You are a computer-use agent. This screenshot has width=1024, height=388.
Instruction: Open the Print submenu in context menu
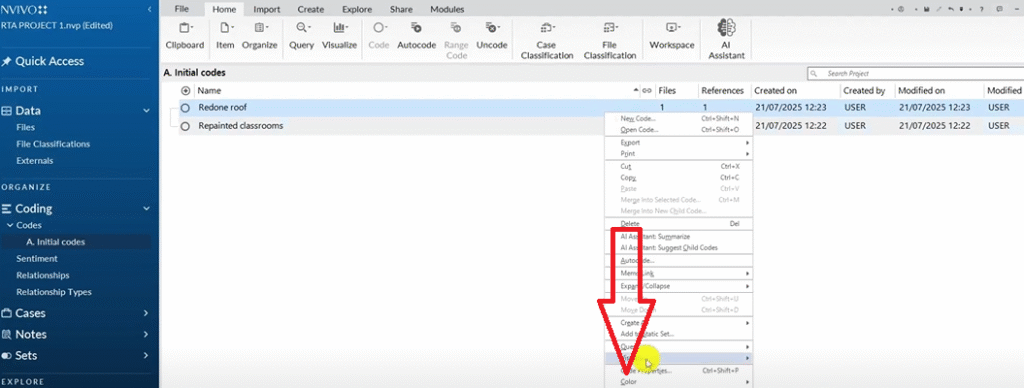coord(679,154)
